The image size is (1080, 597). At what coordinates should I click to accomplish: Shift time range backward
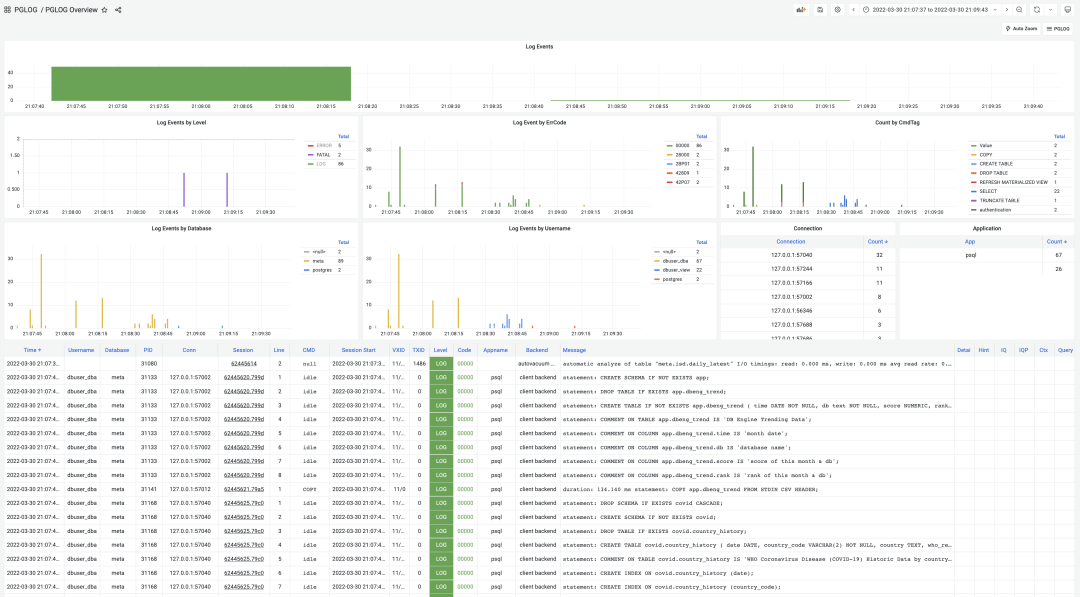click(853, 10)
